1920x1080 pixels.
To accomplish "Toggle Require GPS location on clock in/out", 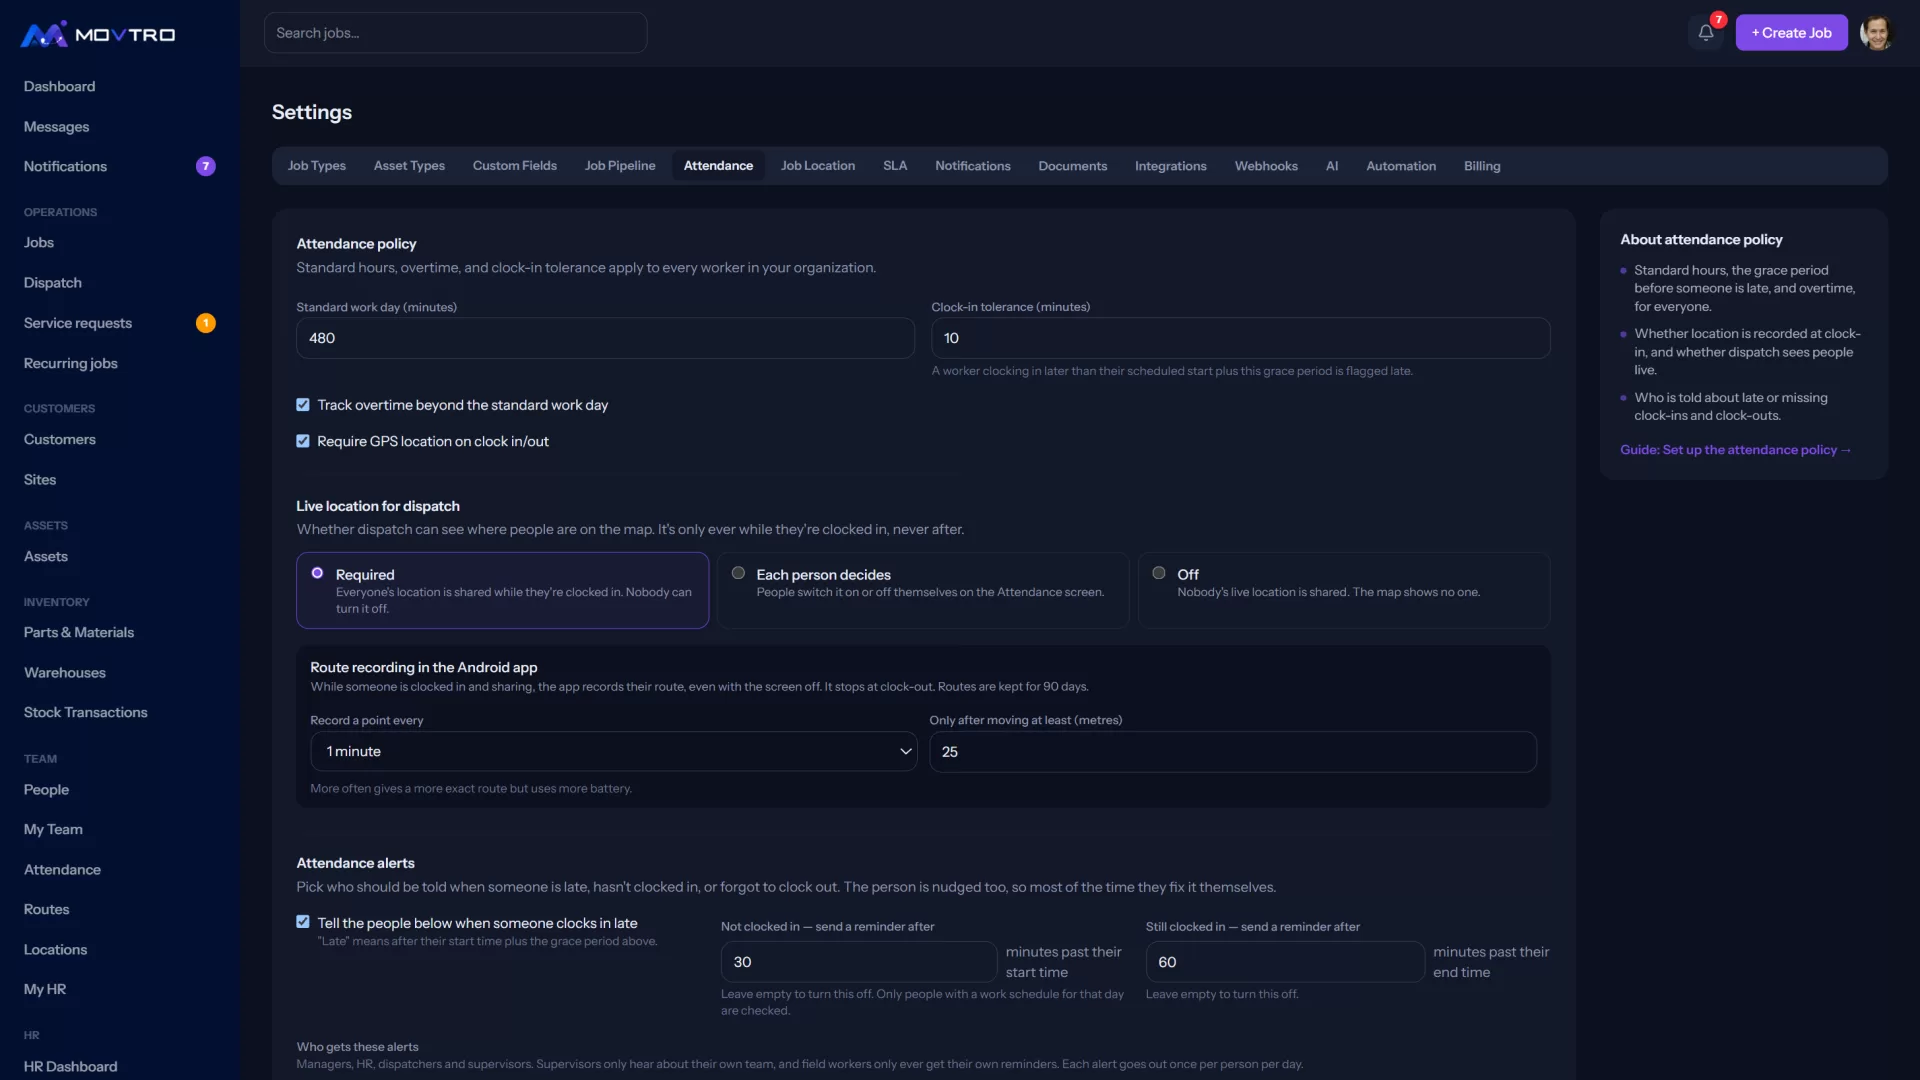I will [x=303, y=441].
